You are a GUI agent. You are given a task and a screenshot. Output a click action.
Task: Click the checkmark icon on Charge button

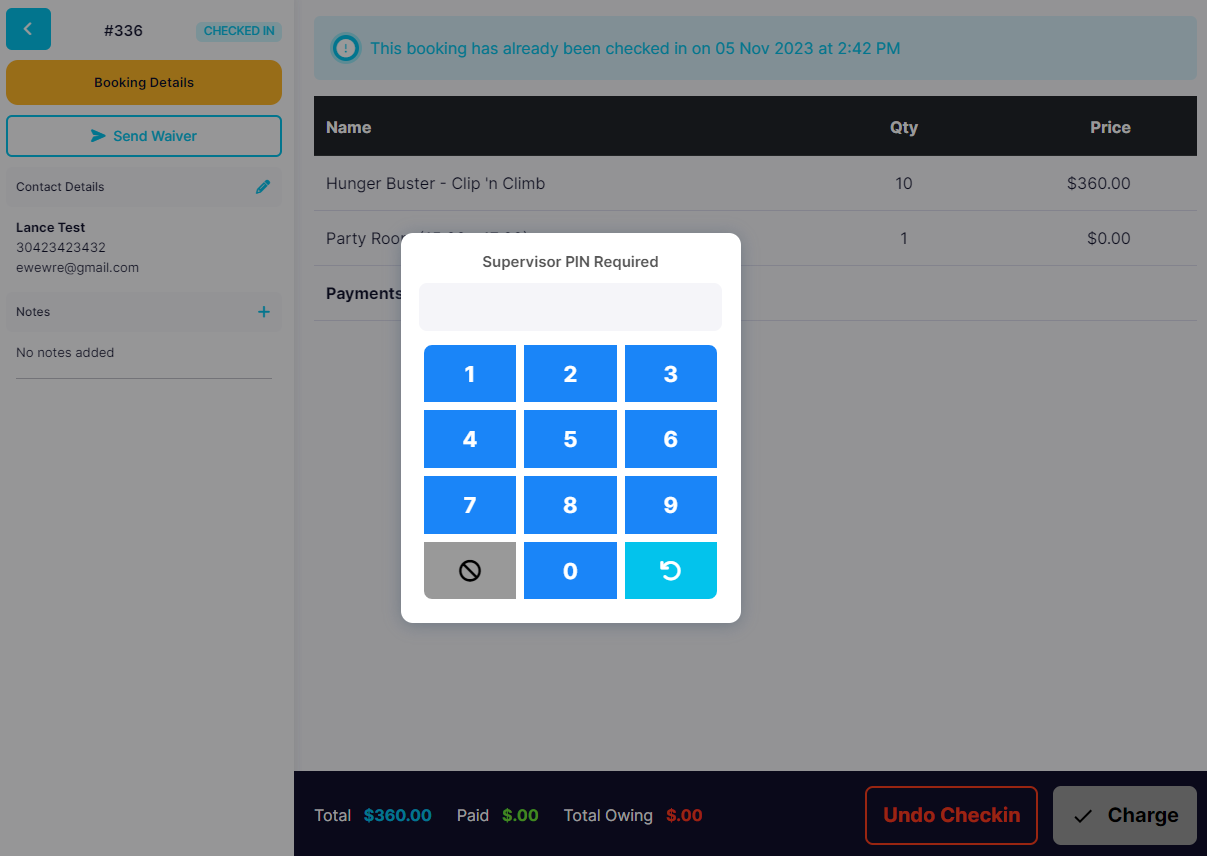point(1082,816)
